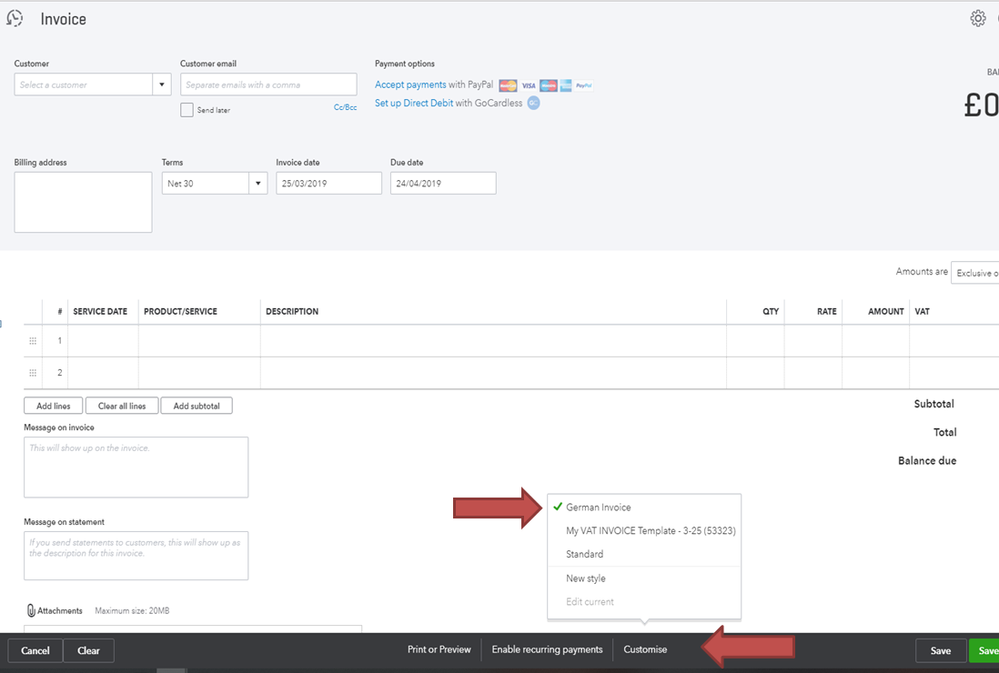Click the Clear all lines button

pyautogui.click(x=122, y=406)
